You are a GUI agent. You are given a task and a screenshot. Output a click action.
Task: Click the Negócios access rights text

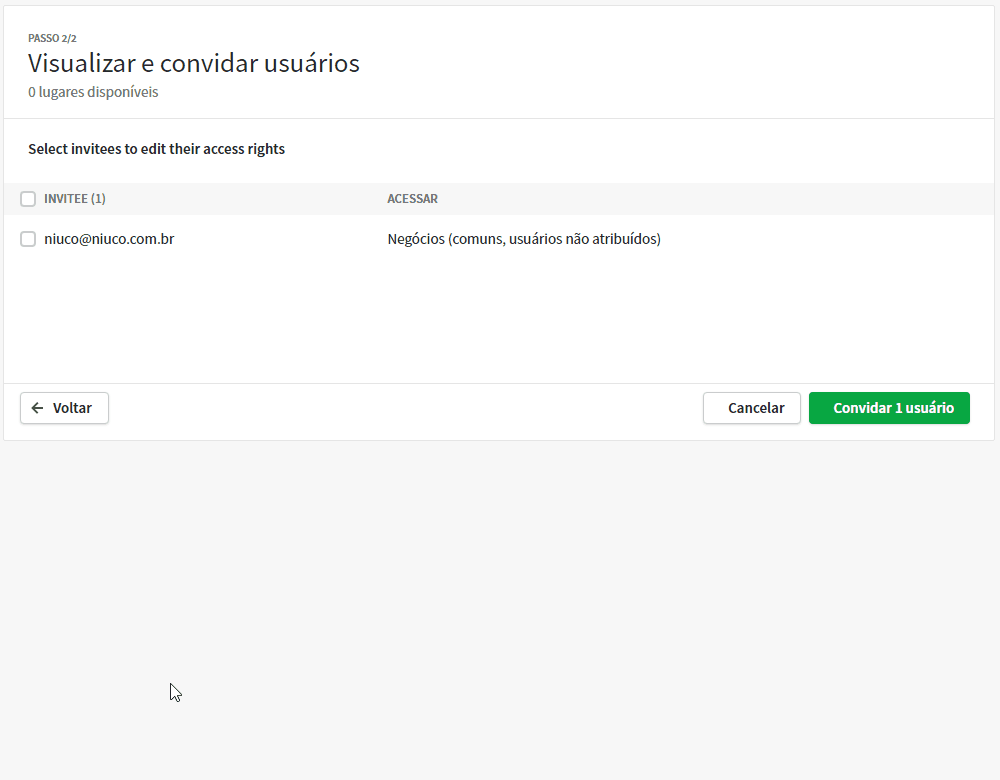tap(524, 239)
